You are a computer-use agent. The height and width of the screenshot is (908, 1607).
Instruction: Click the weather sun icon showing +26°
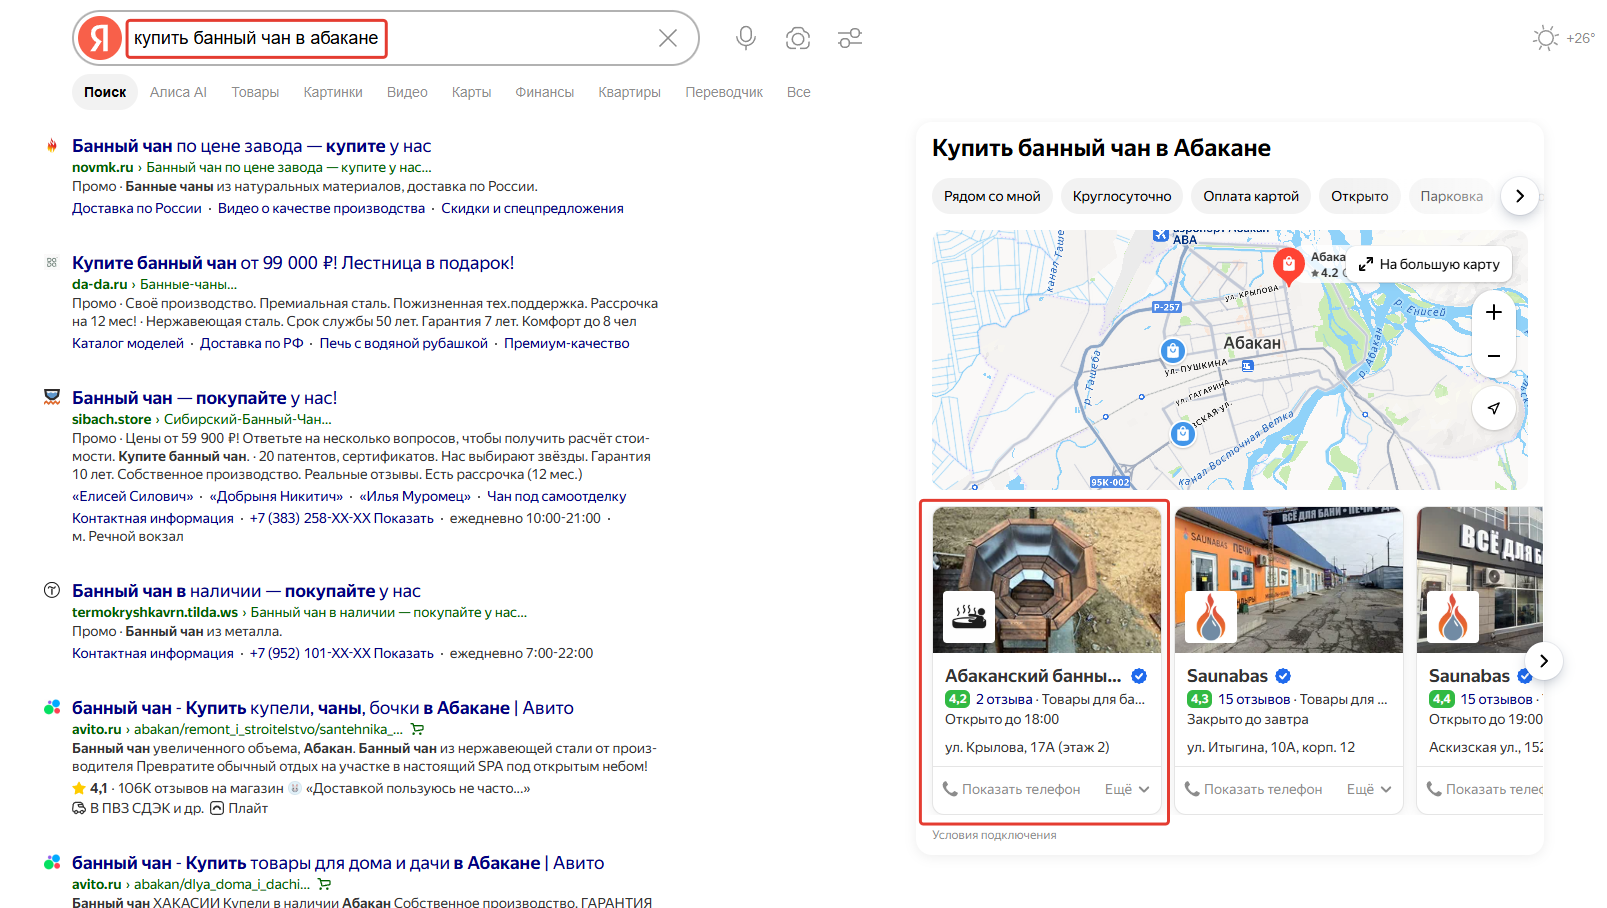[1546, 38]
